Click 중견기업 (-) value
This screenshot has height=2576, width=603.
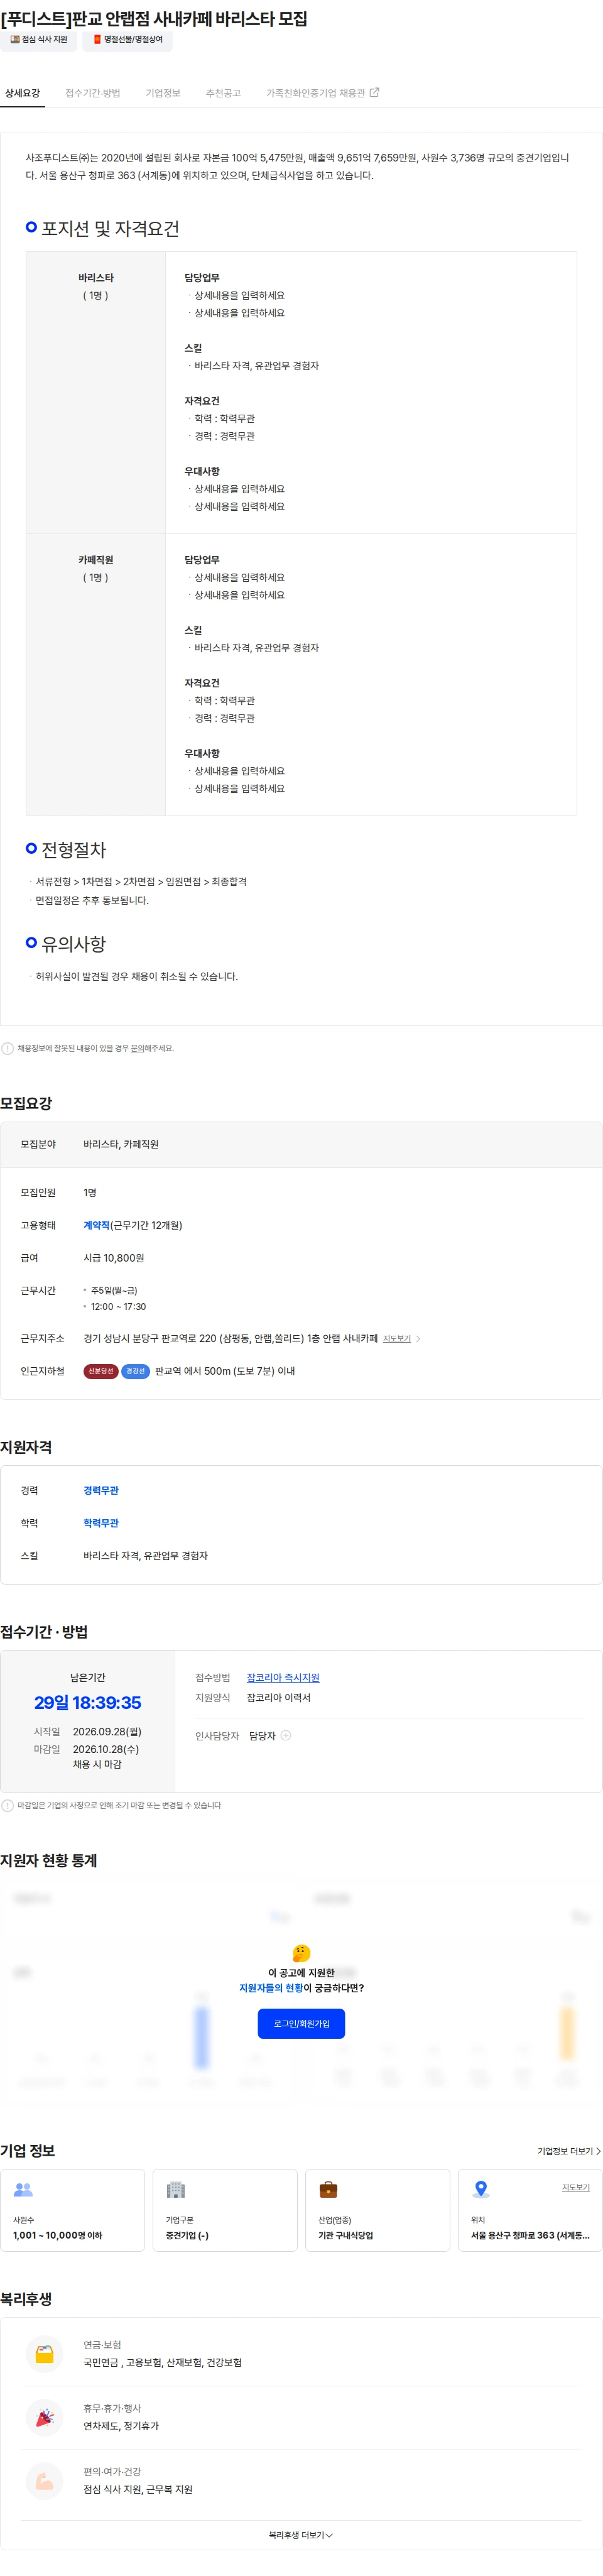coord(187,2236)
